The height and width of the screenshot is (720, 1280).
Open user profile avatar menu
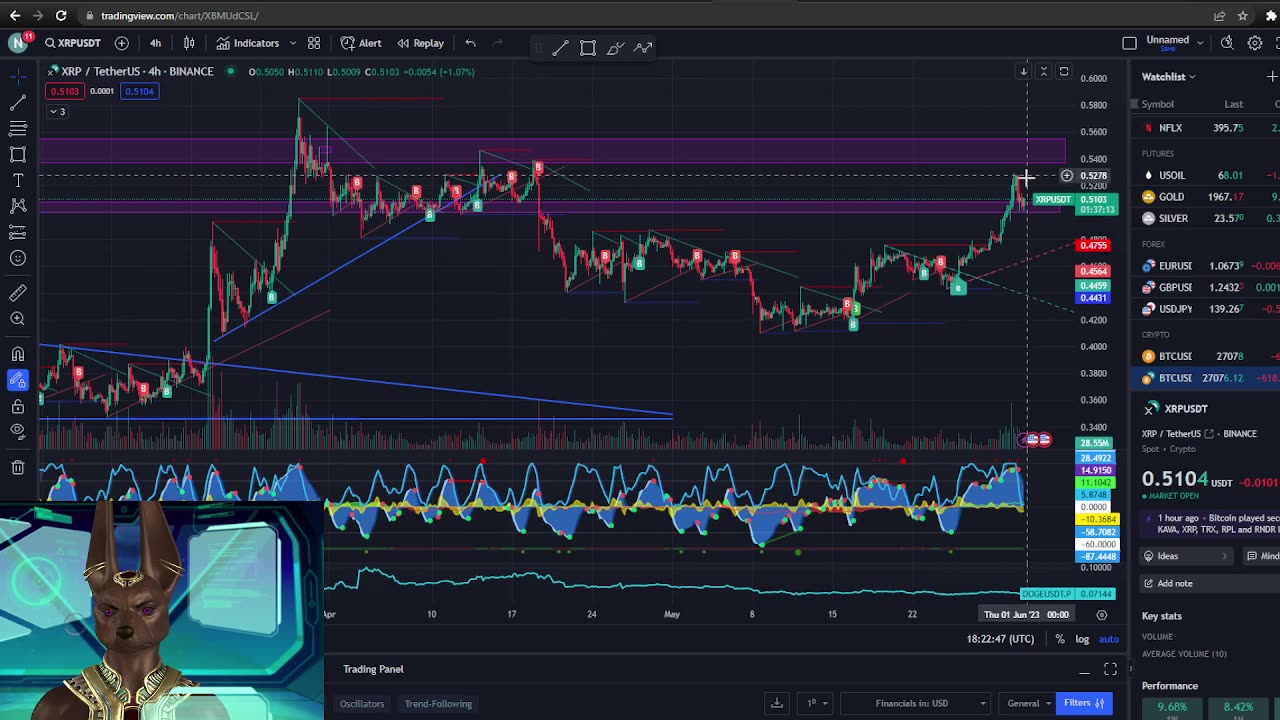[17, 42]
